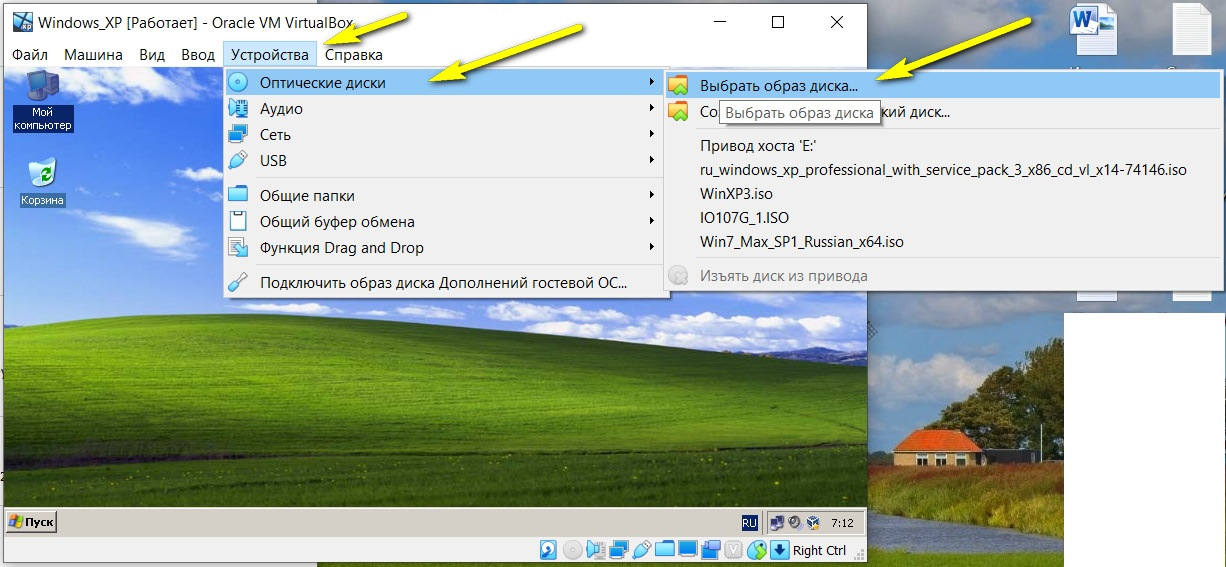Open the Машина menu

[x=93, y=55]
